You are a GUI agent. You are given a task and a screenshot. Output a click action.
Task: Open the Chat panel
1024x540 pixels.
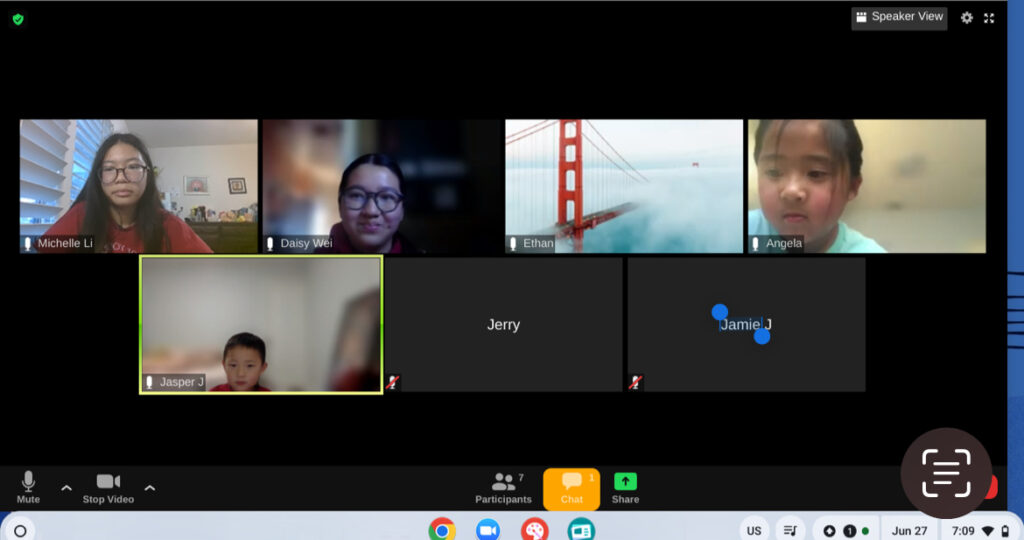(571, 489)
